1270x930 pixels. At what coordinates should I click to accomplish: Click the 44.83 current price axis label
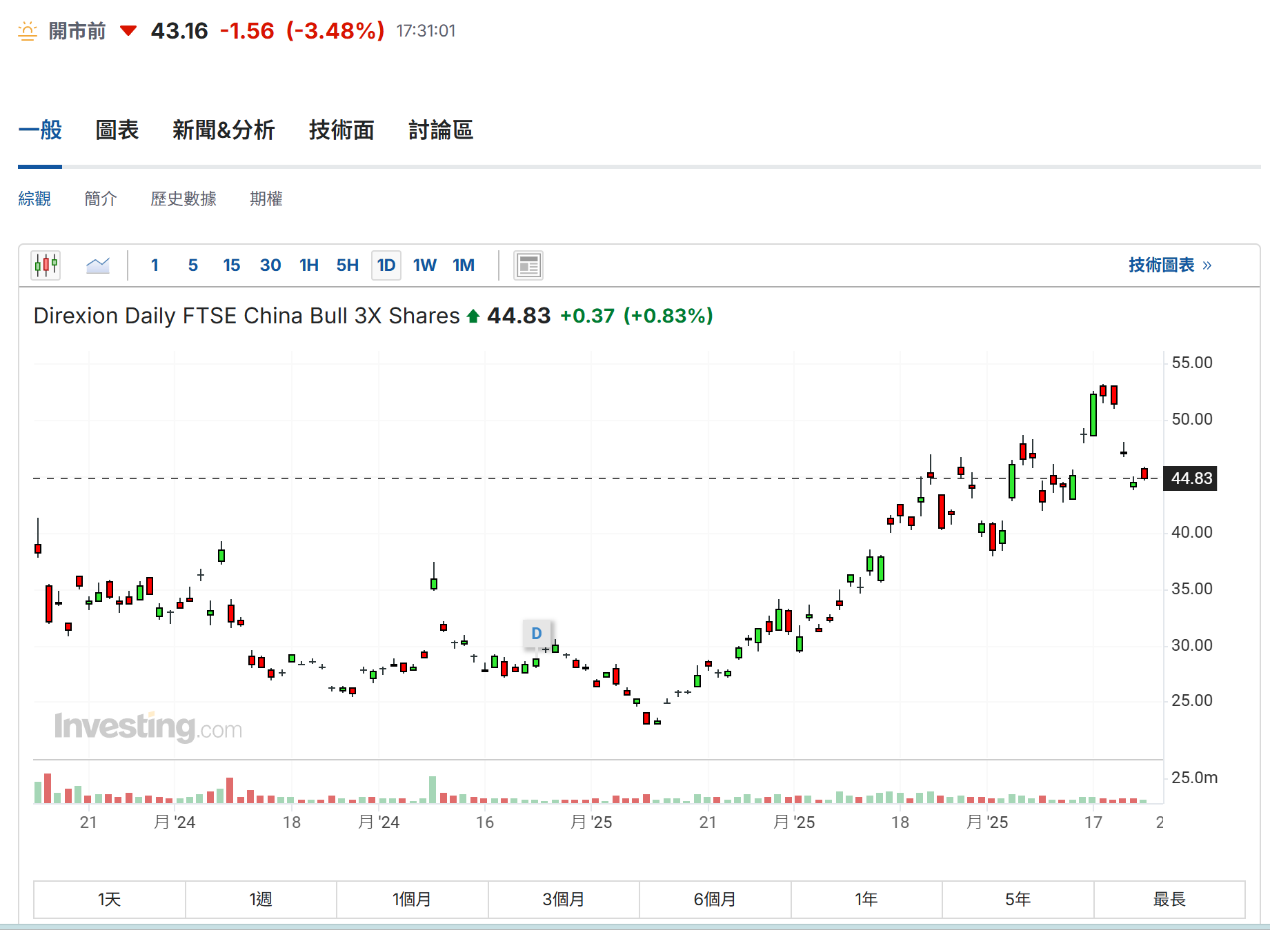1191,479
